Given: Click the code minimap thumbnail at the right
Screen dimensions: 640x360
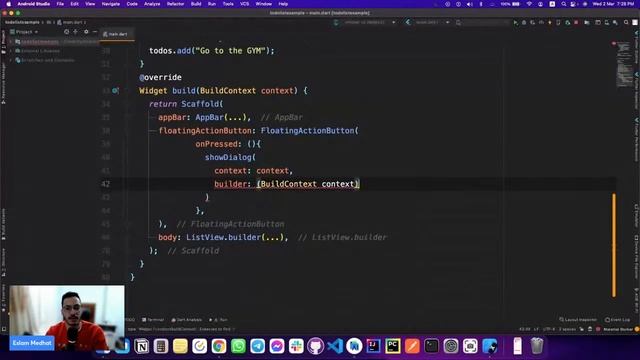Looking at the screenshot, I should pos(624,64).
